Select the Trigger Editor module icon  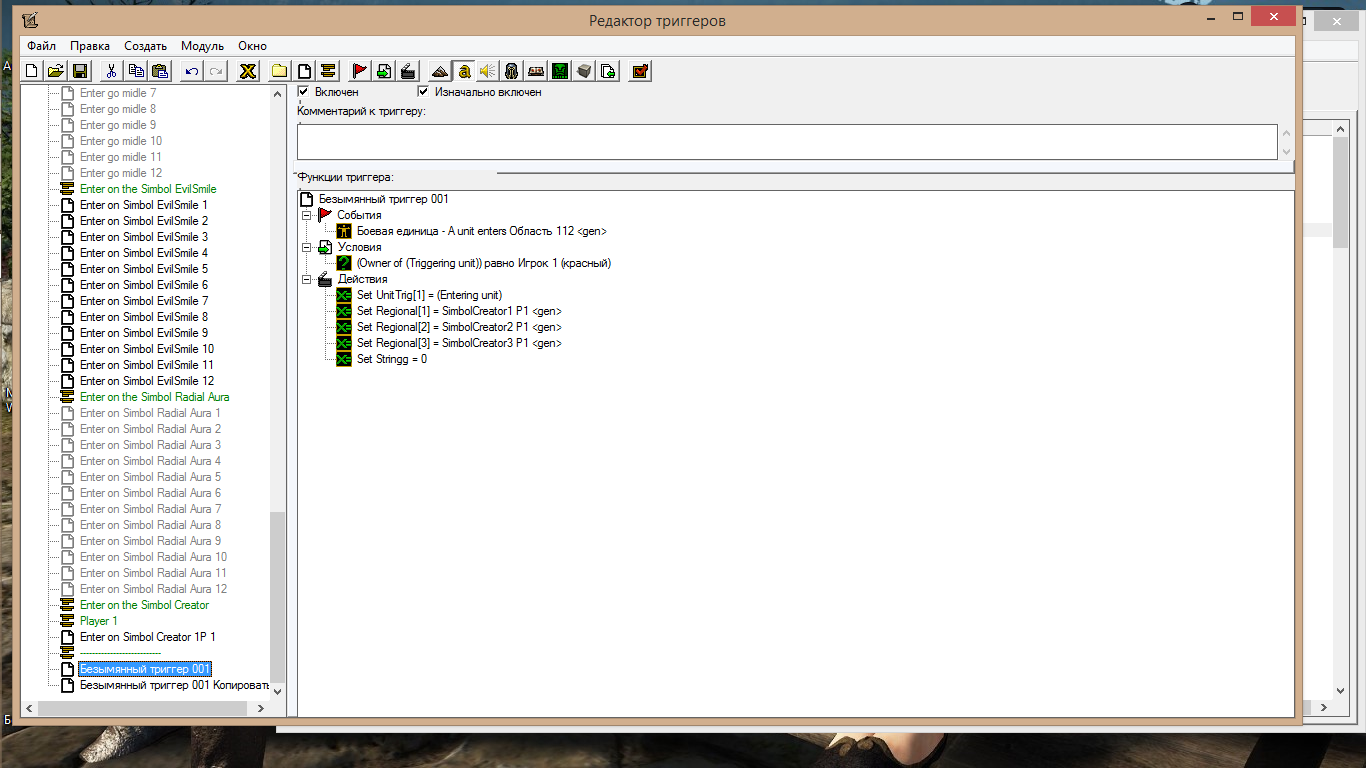pos(464,70)
